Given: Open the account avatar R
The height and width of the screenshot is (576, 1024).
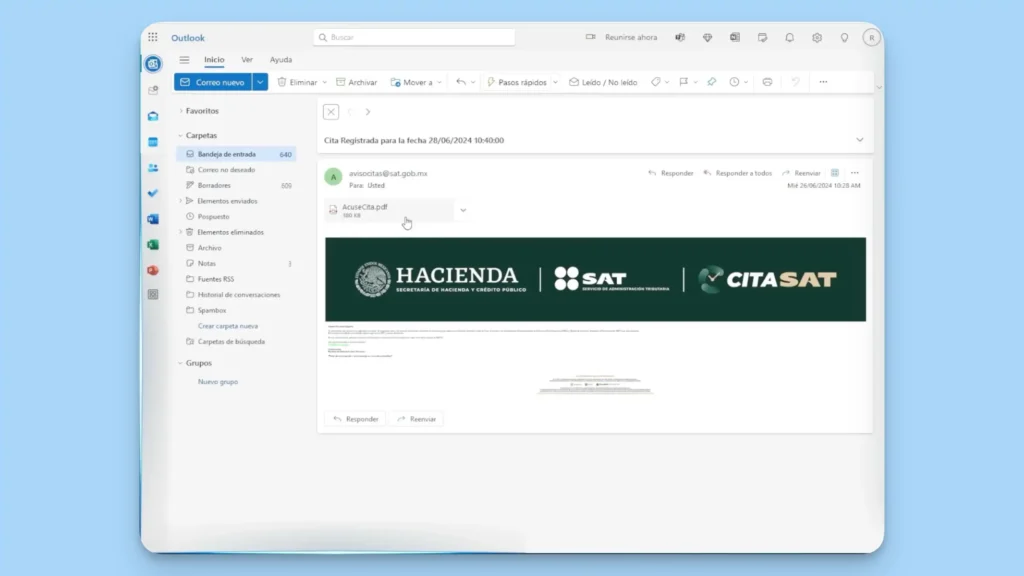Looking at the screenshot, I should (x=871, y=37).
